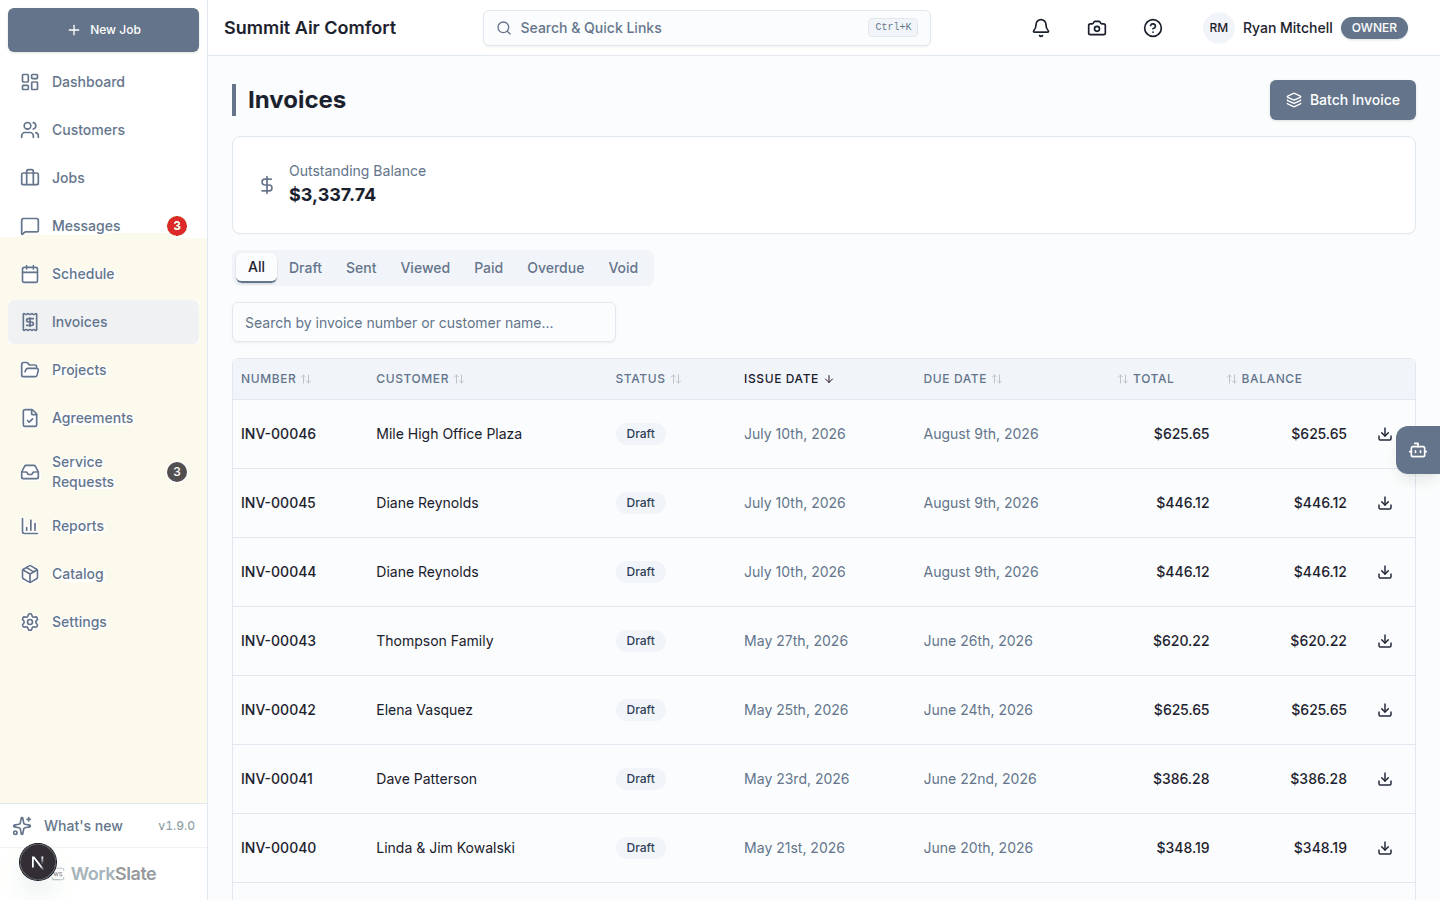Sort table by STATUS column
1440x900 pixels.
(x=648, y=379)
